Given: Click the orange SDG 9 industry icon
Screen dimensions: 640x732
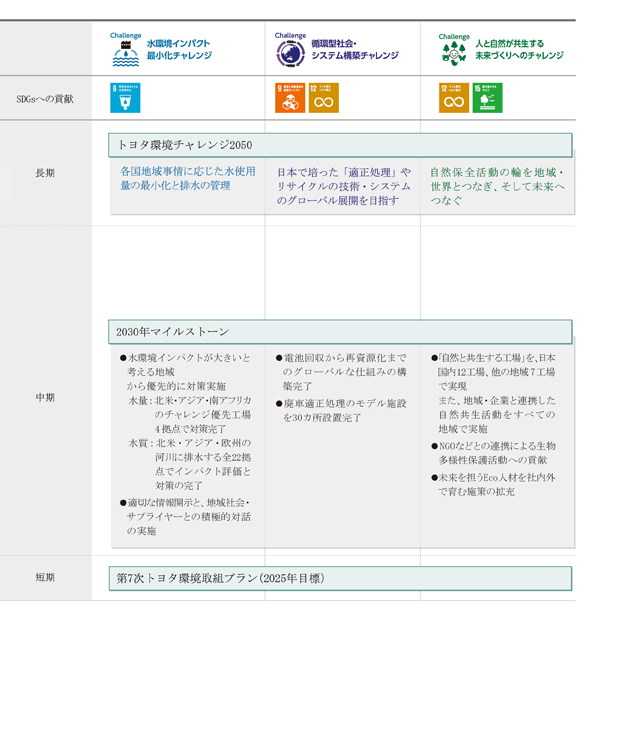Looking at the screenshot, I should coord(290,98).
